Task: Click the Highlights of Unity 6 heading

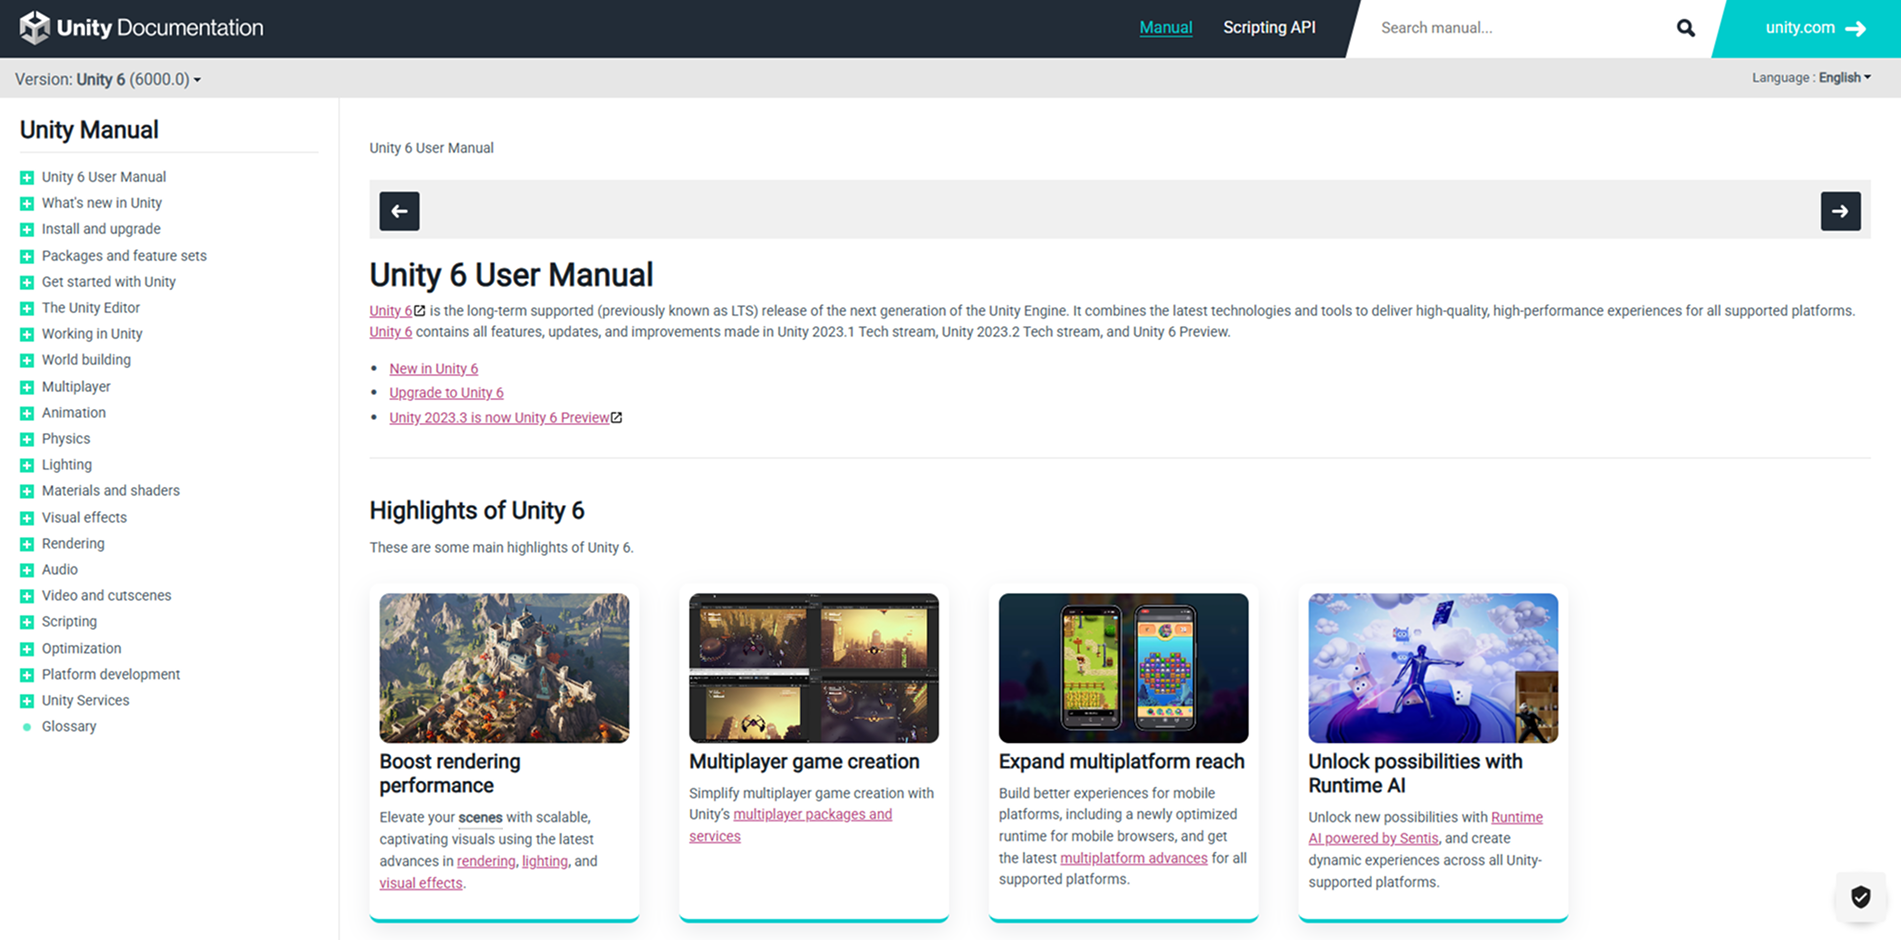Action: [477, 510]
